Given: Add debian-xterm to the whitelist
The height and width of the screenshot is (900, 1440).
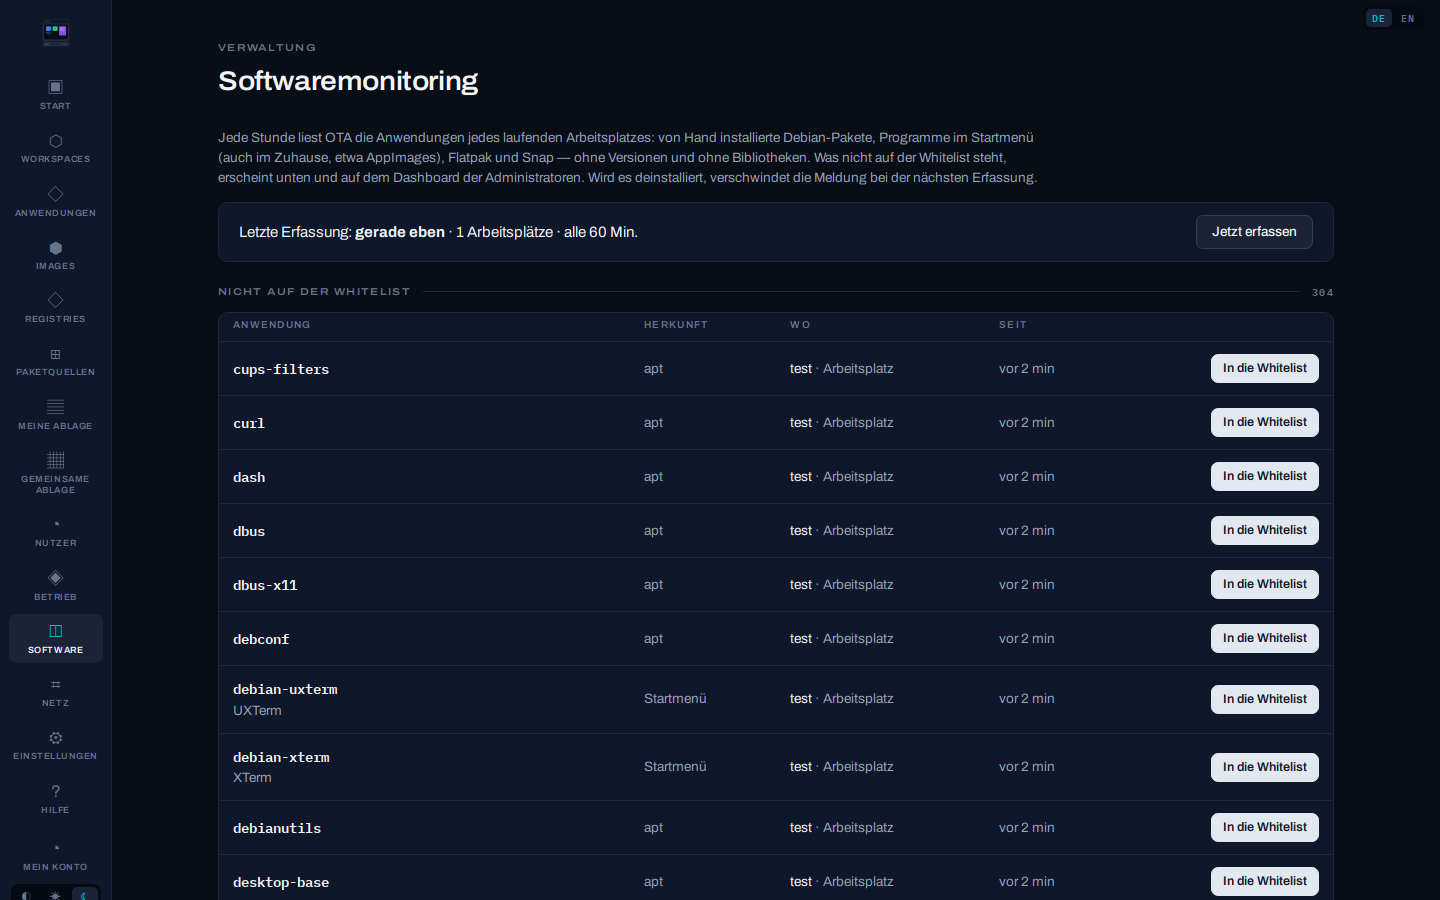Looking at the screenshot, I should pos(1265,767).
